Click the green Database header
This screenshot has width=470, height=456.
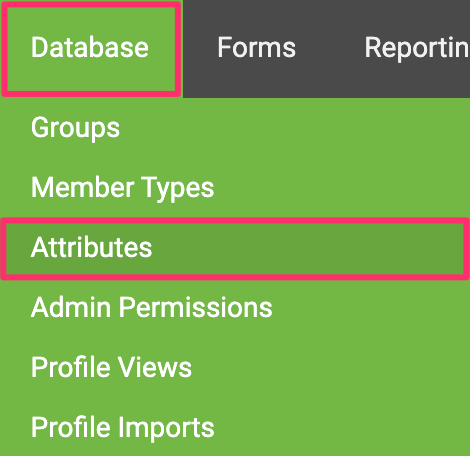(x=90, y=48)
